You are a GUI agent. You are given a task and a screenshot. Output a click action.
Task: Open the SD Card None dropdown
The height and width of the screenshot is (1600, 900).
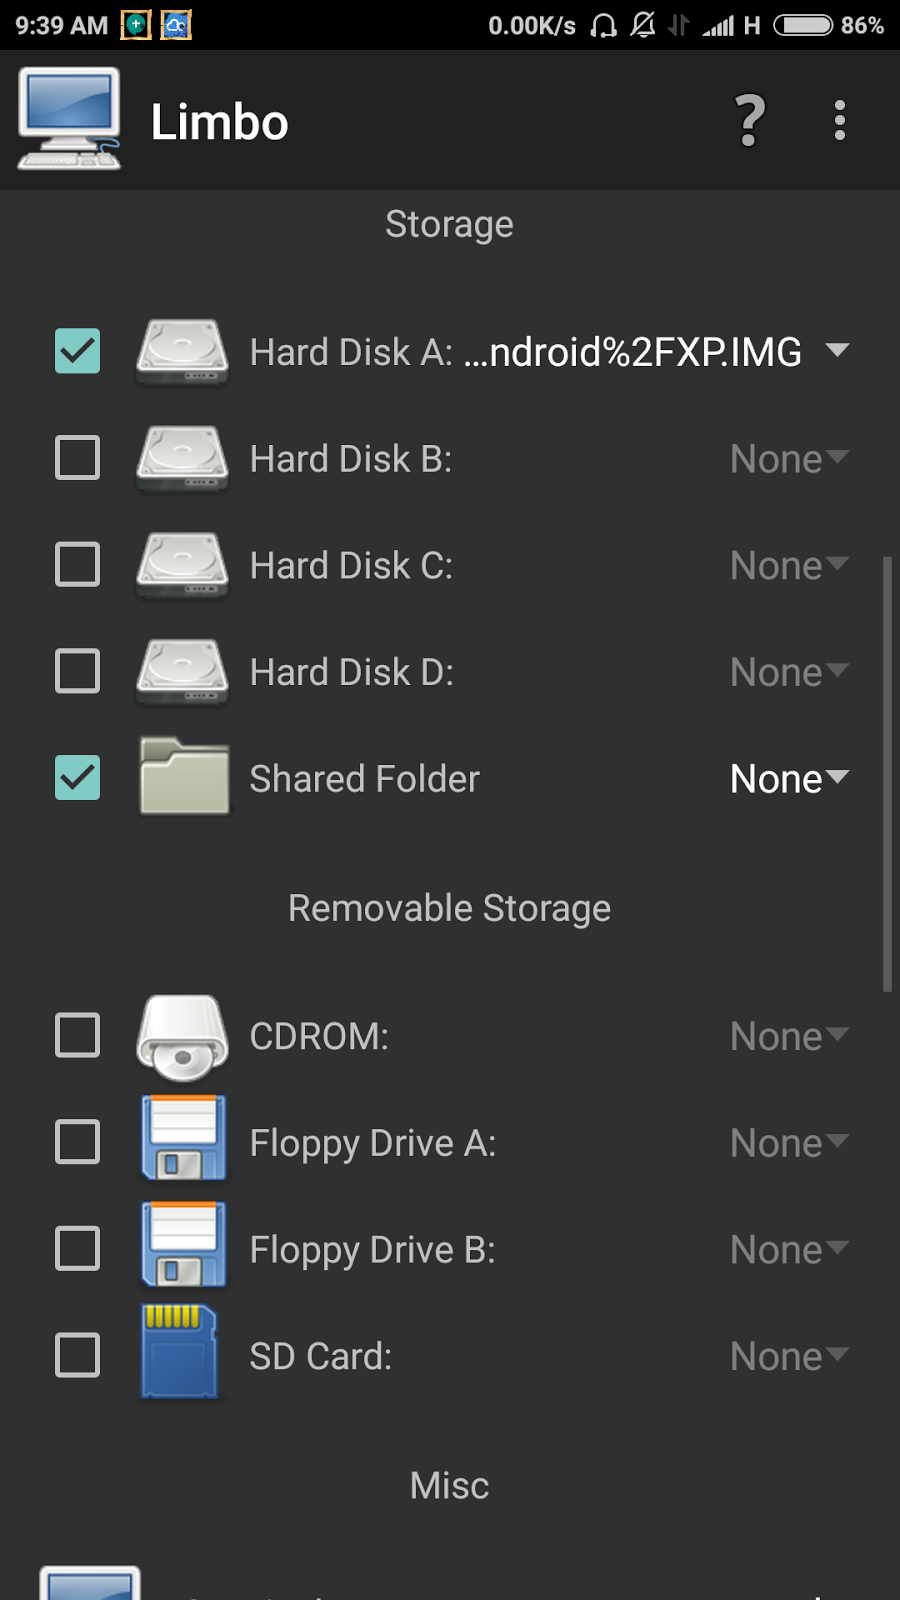[789, 1356]
